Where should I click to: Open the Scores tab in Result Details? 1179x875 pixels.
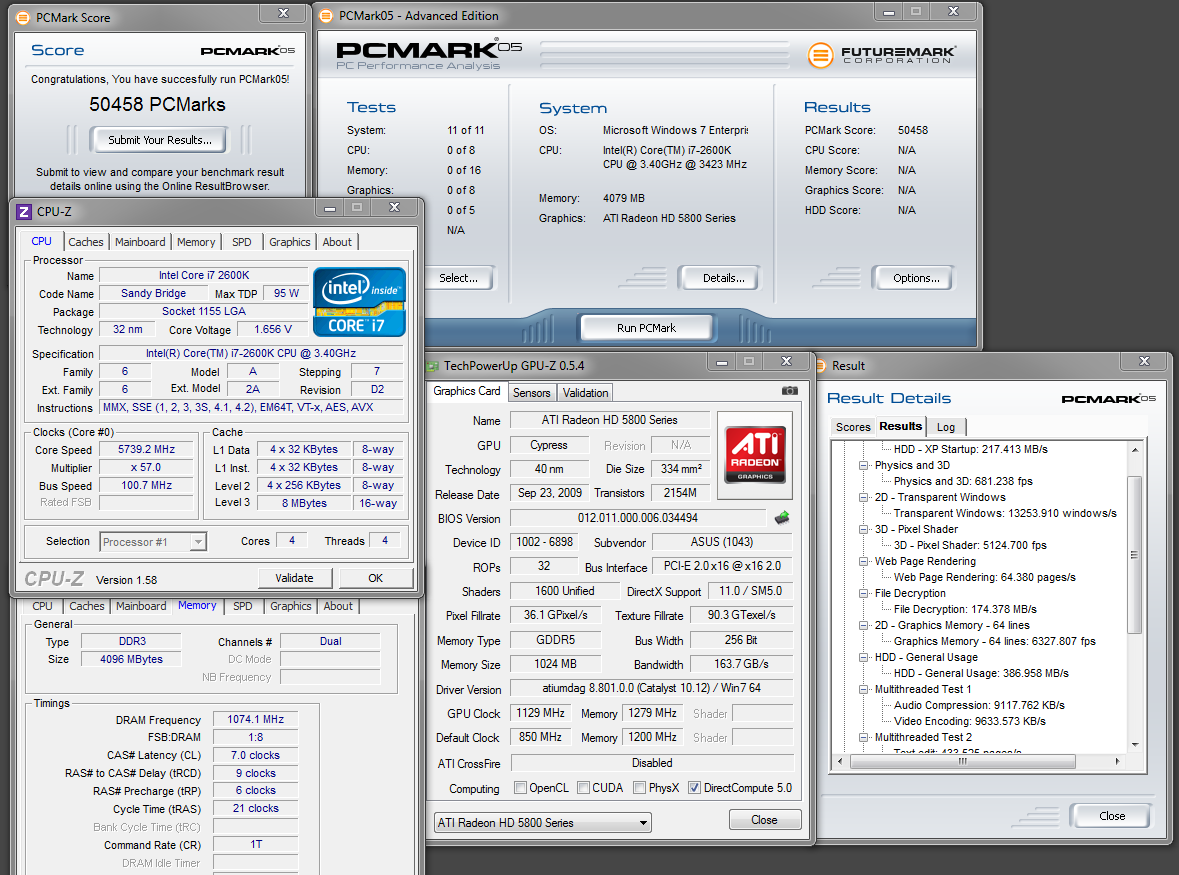[853, 427]
